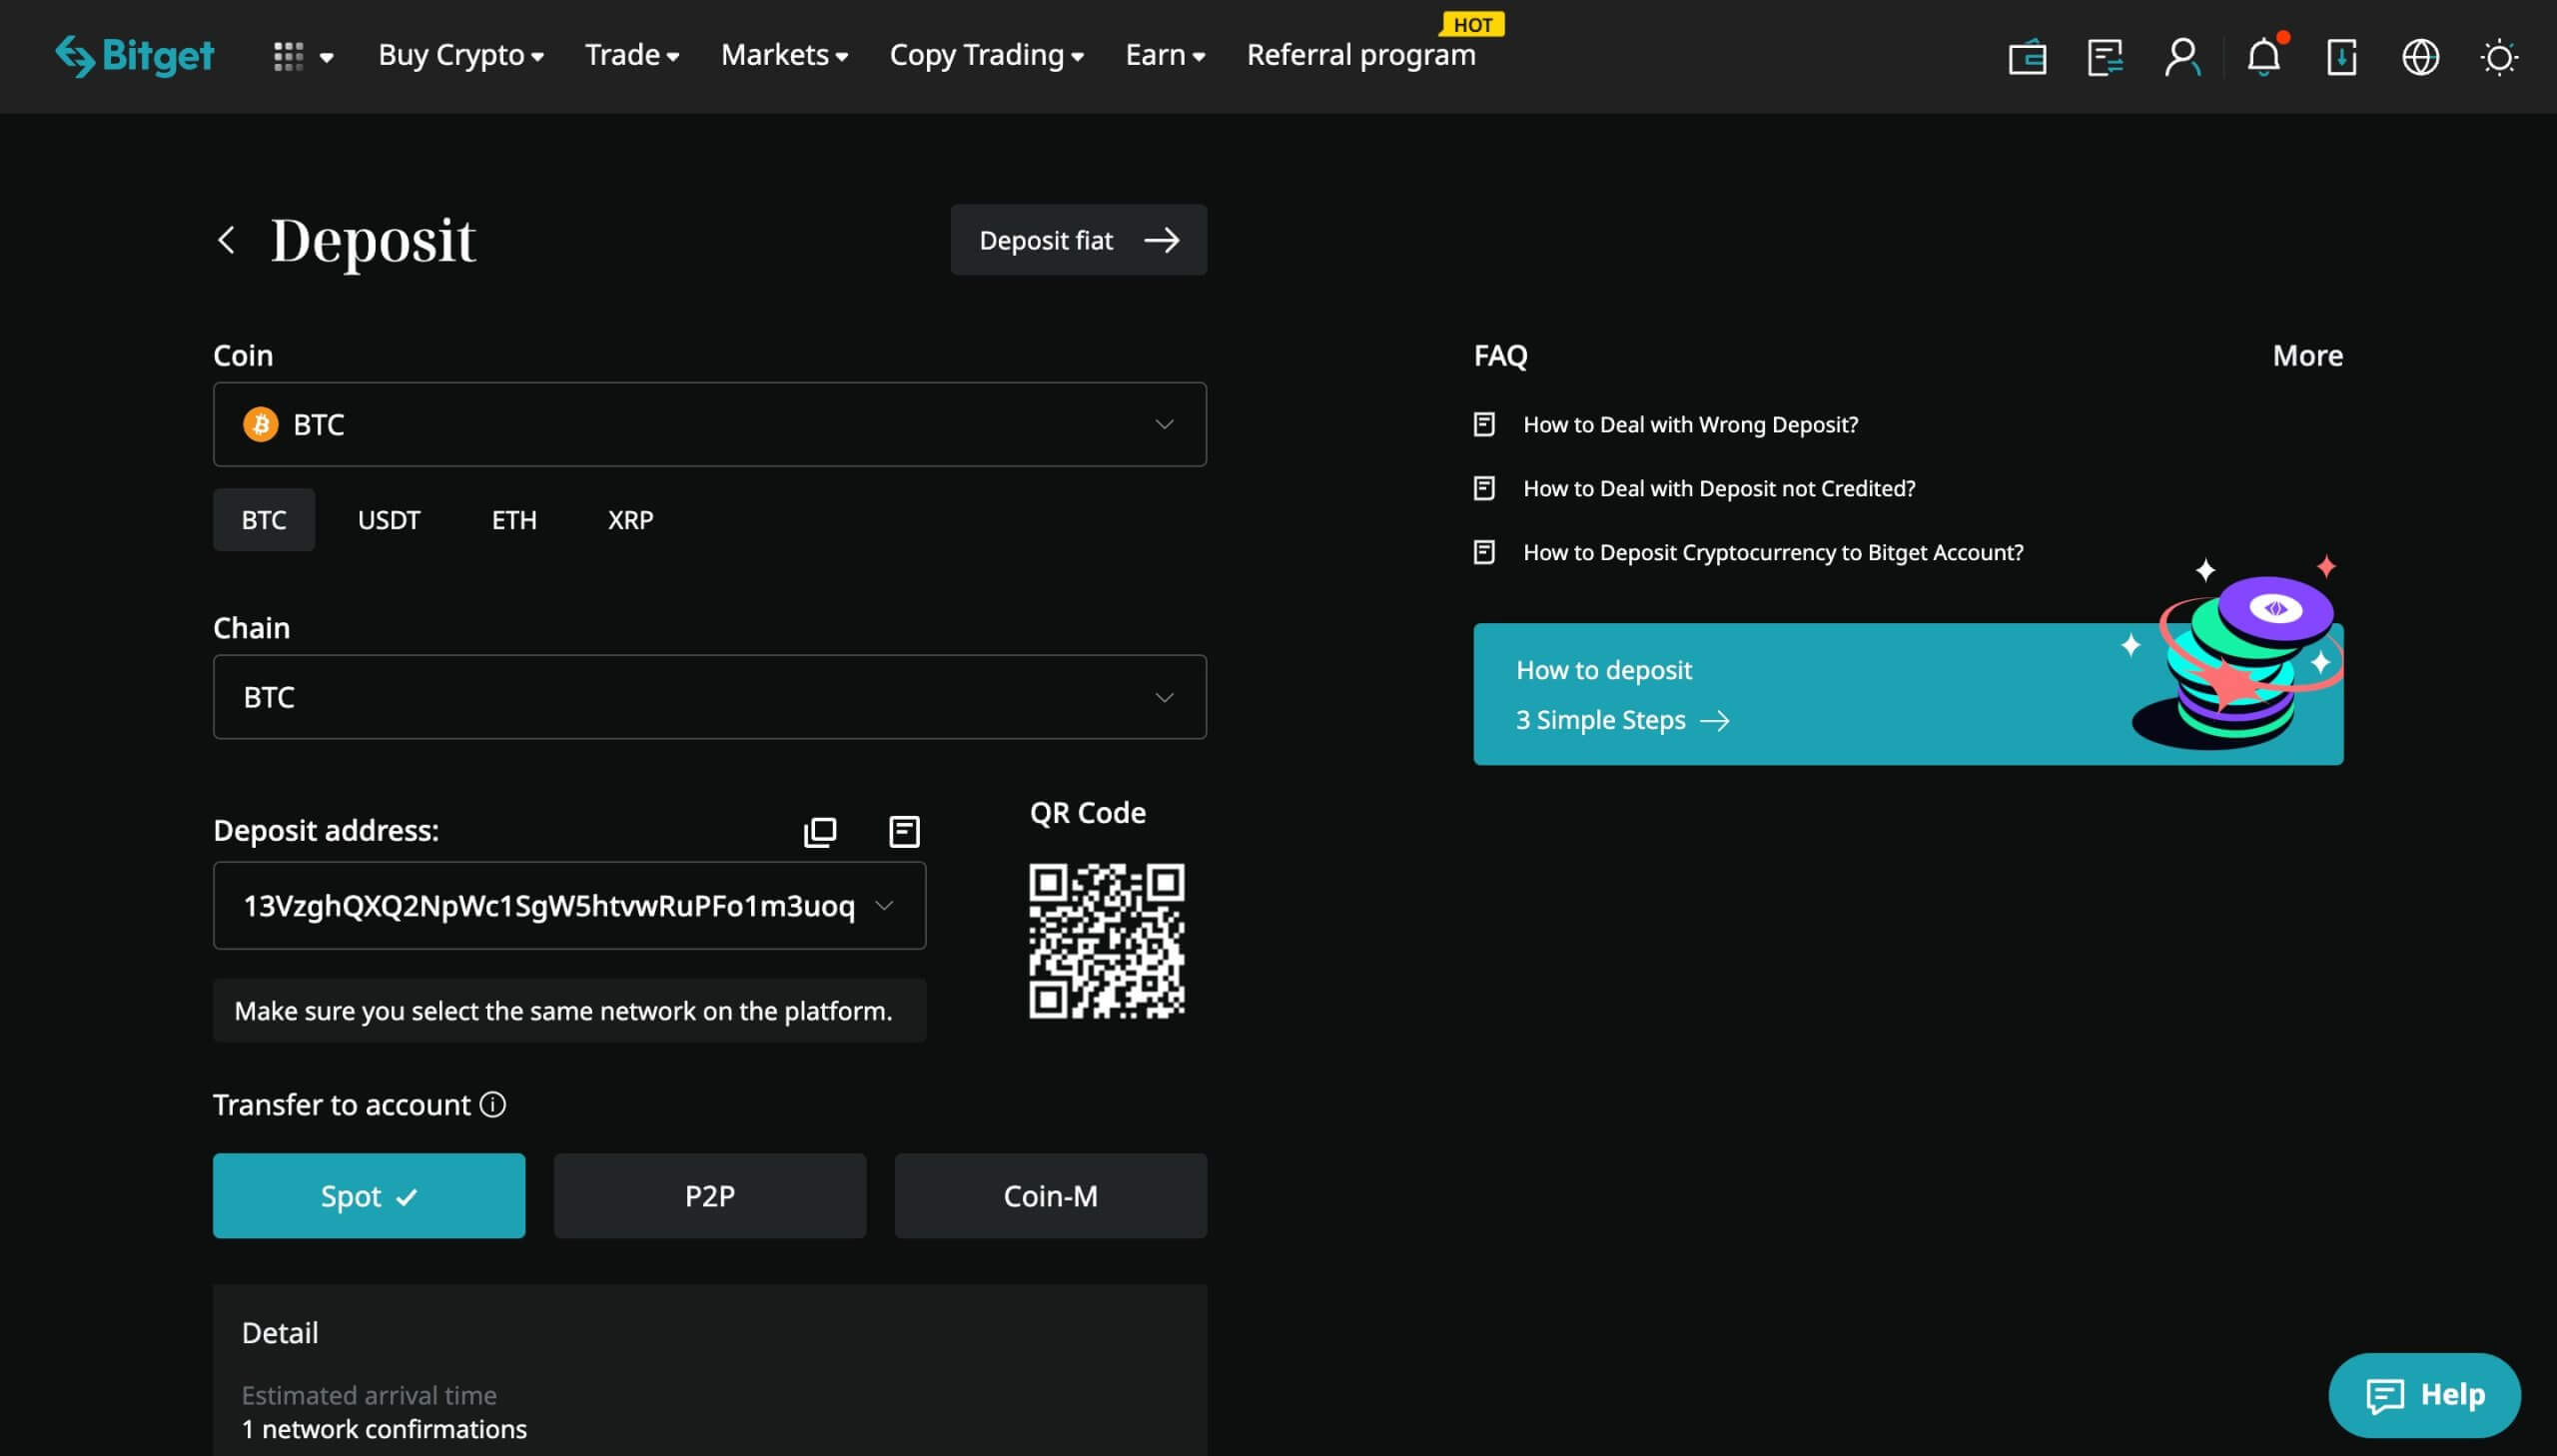Expand the Markets menu

click(785, 55)
